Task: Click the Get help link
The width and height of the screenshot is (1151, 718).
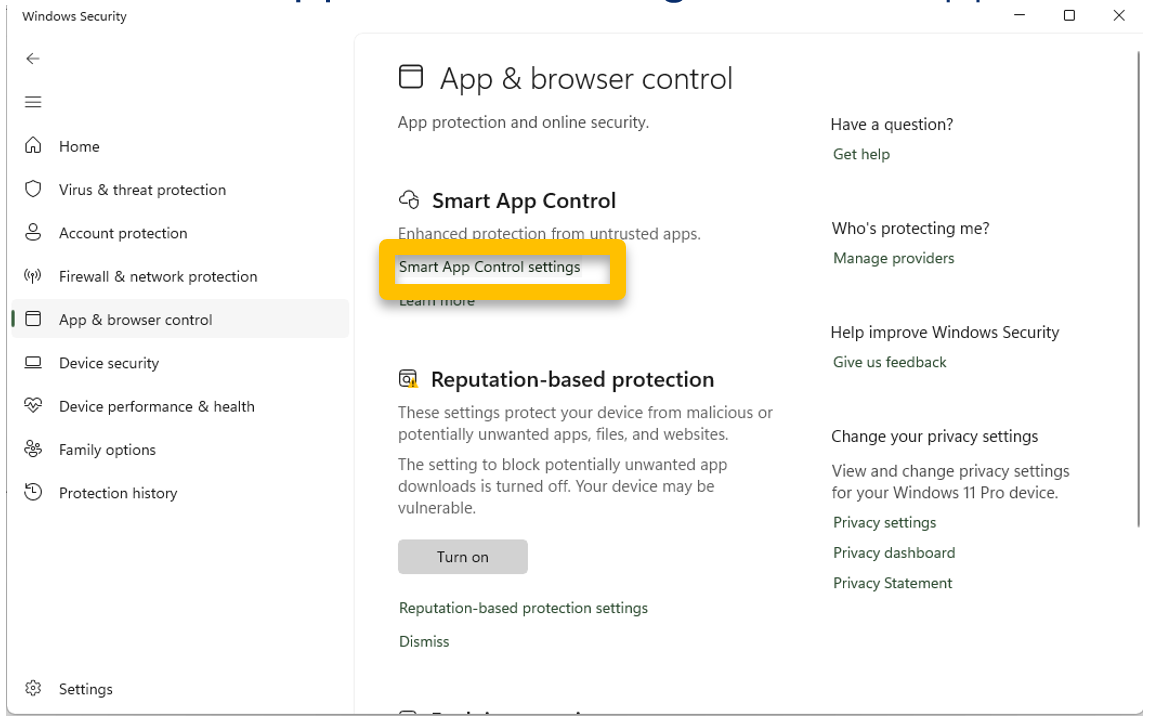Action: point(861,154)
